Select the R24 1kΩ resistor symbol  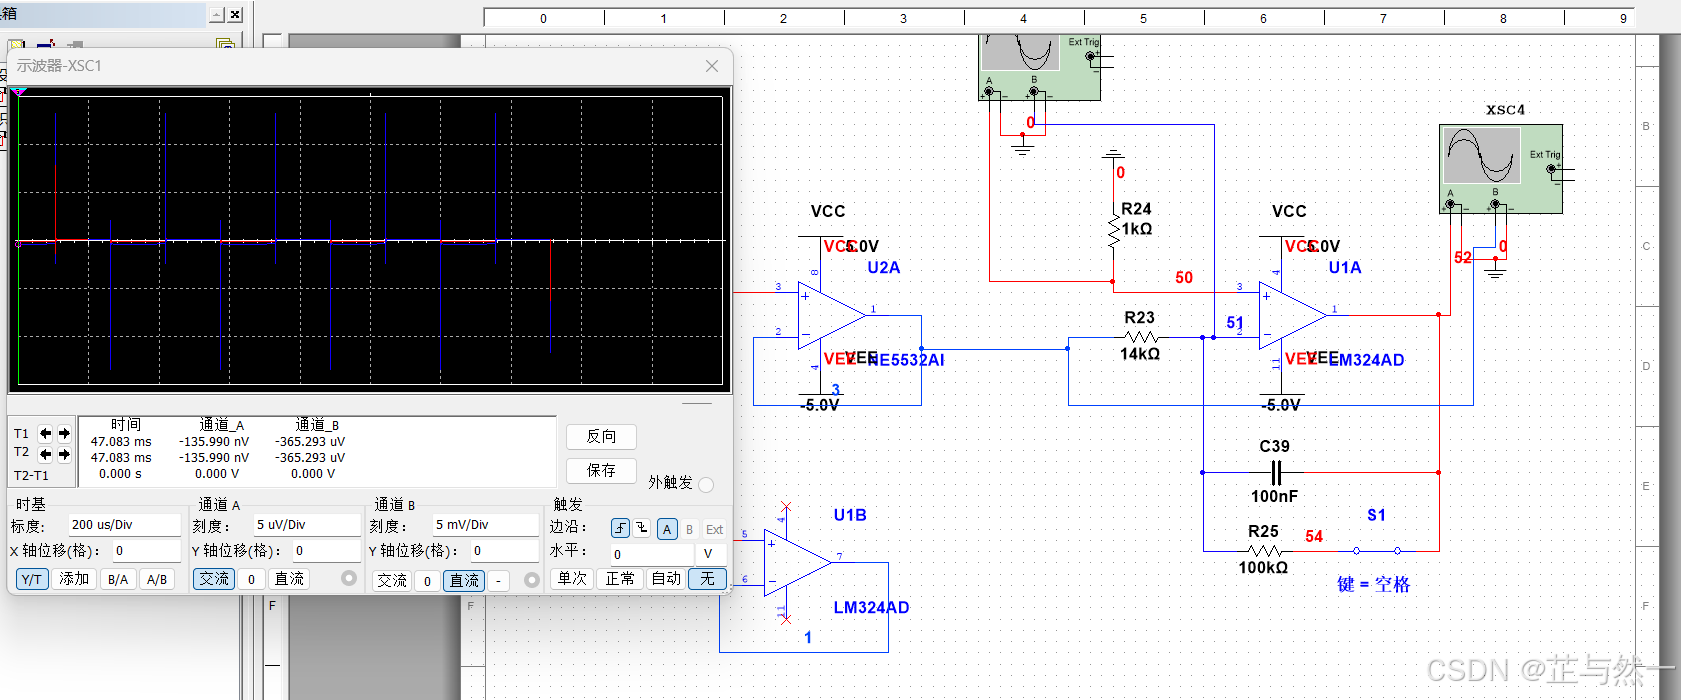click(1113, 232)
